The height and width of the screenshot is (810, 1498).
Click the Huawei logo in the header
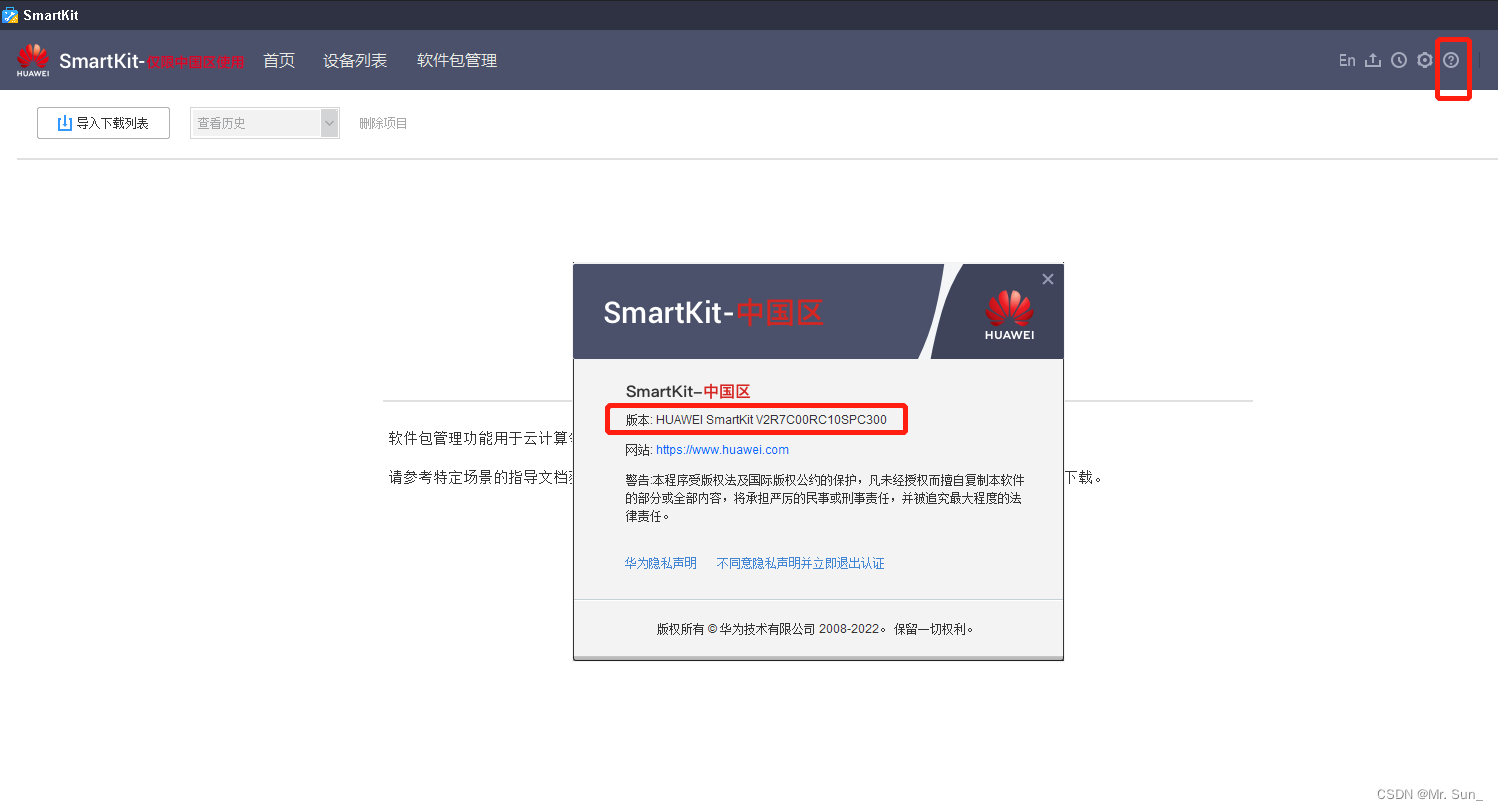[33, 59]
